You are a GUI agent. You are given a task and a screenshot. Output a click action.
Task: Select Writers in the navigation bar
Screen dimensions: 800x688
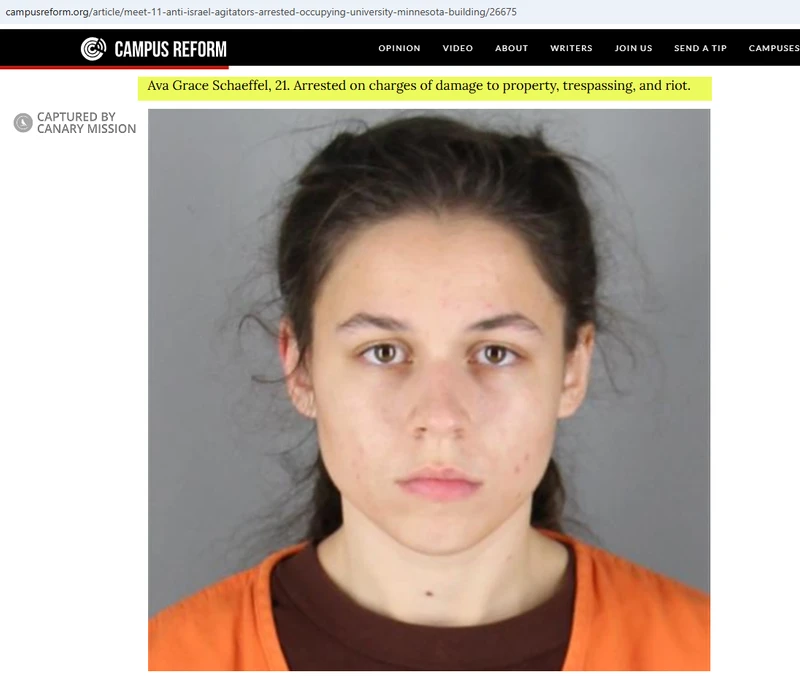tap(571, 48)
